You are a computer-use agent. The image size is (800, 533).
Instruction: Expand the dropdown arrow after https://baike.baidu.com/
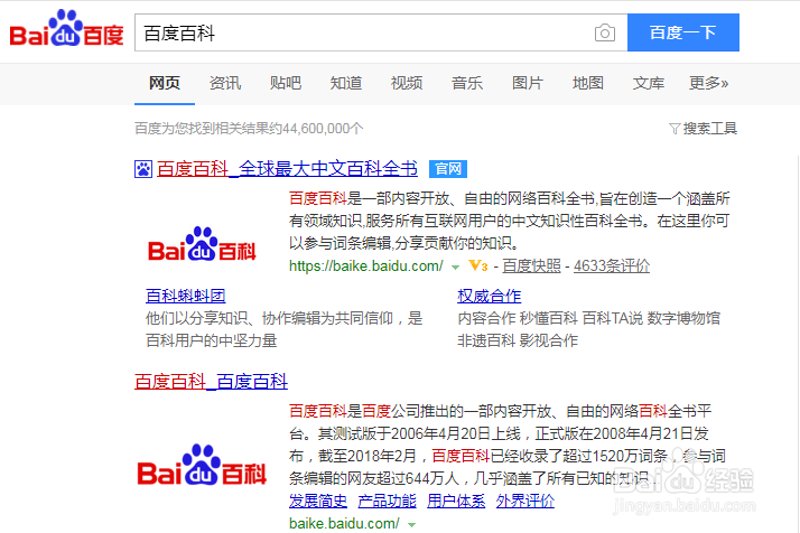point(455,267)
